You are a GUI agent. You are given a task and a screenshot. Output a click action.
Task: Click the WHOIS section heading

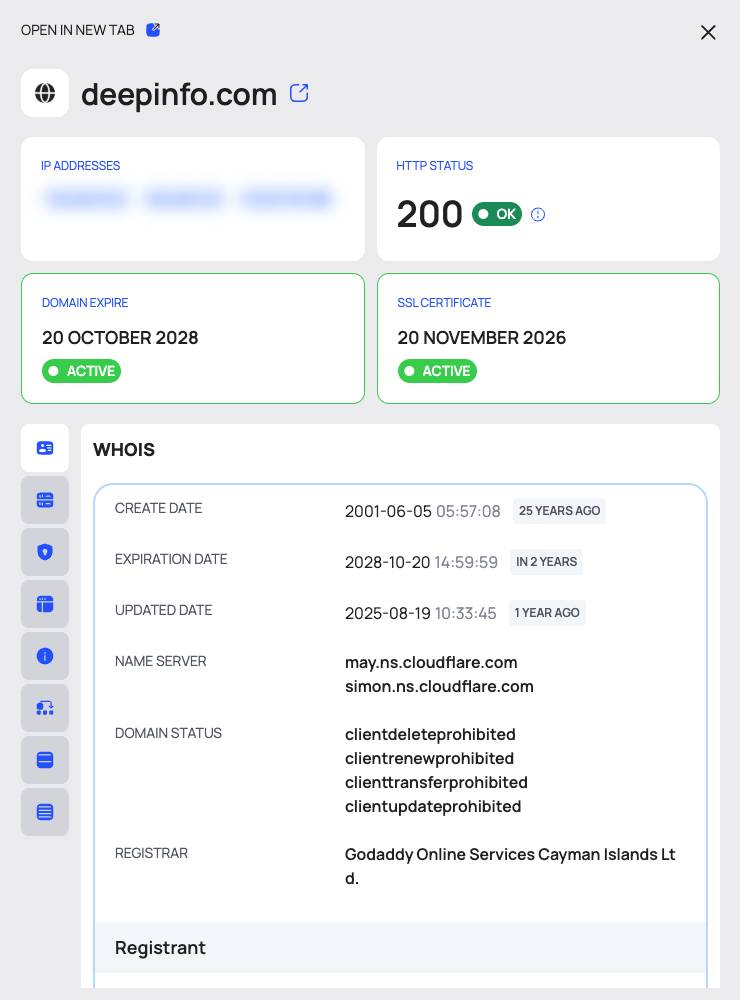coord(124,450)
